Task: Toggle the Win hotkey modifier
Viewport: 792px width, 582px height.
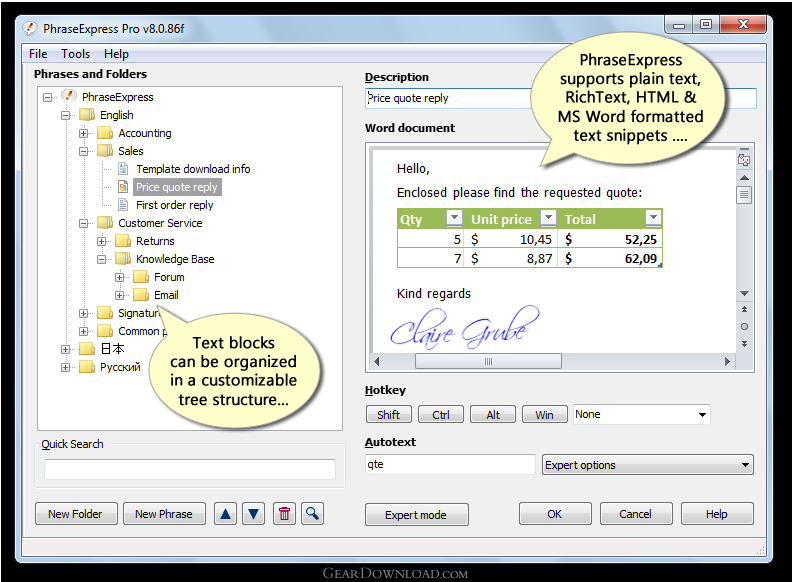Action: click(x=544, y=415)
